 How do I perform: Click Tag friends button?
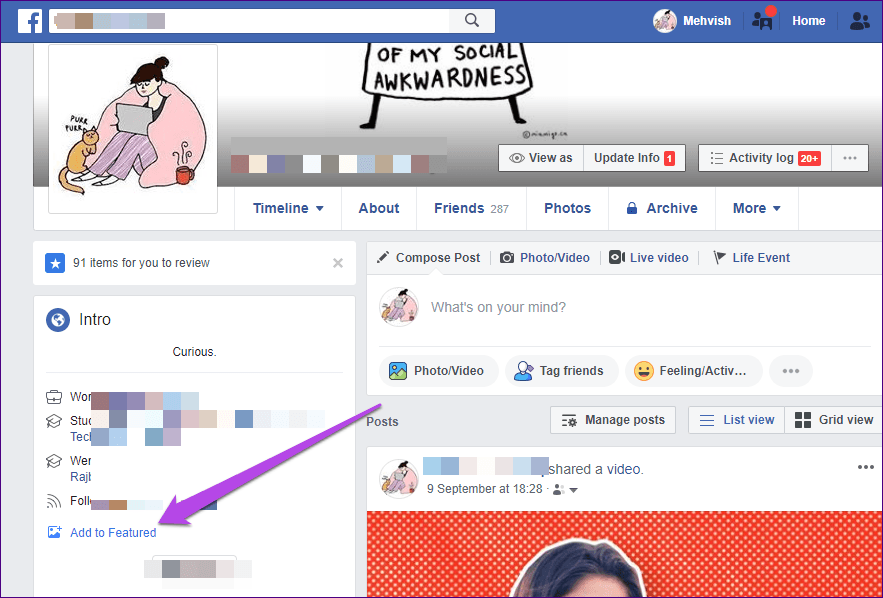click(x=562, y=371)
